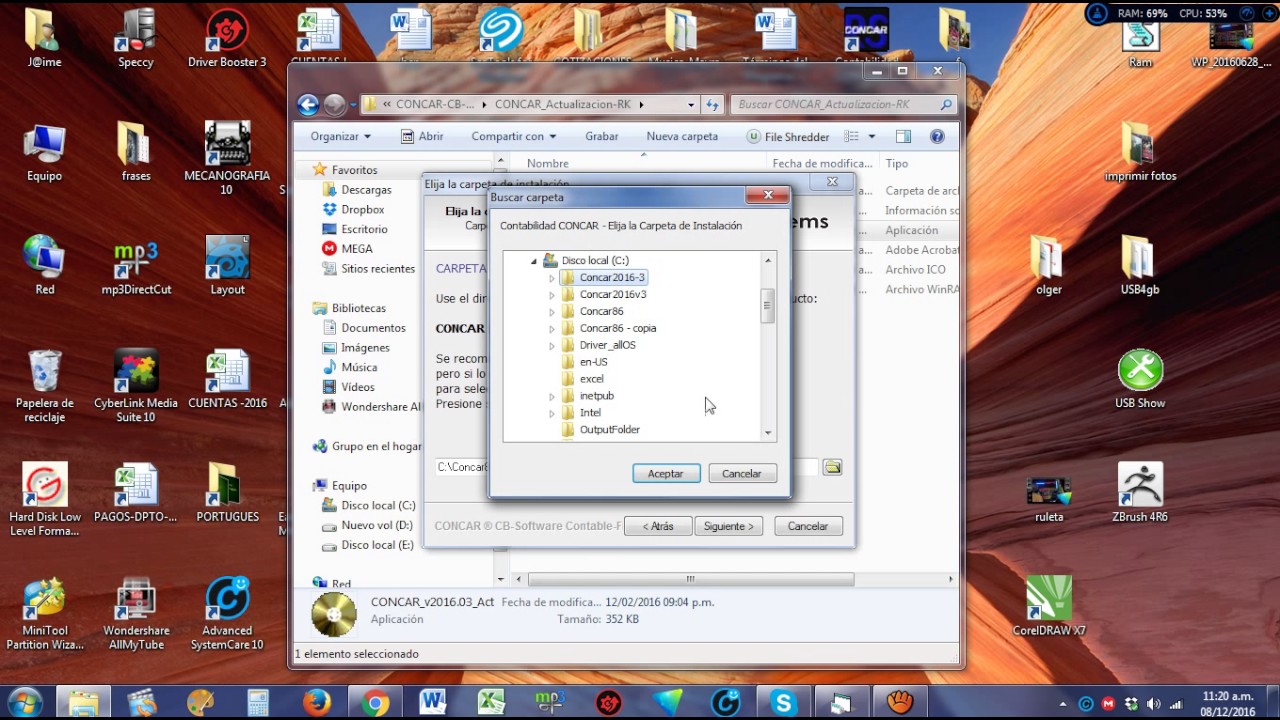
Task: Switch to Skype on the taskbar
Action: point(783,702)
